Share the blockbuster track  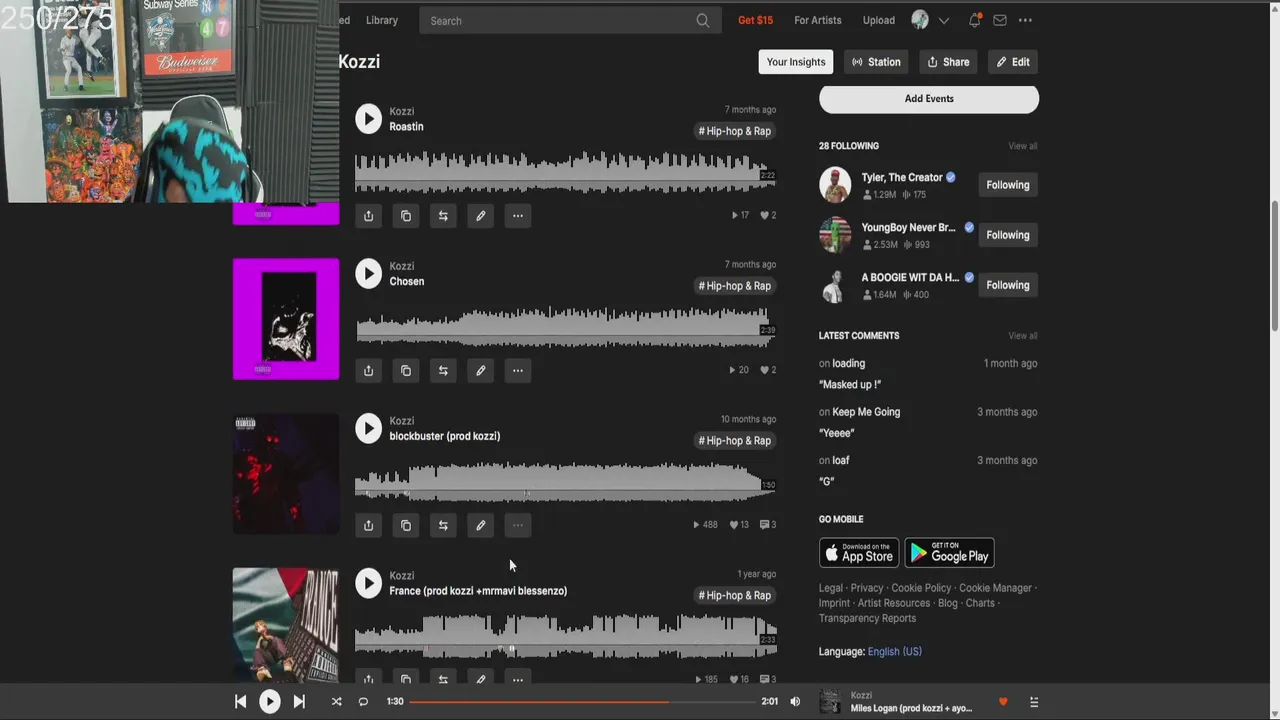(368, 526)
